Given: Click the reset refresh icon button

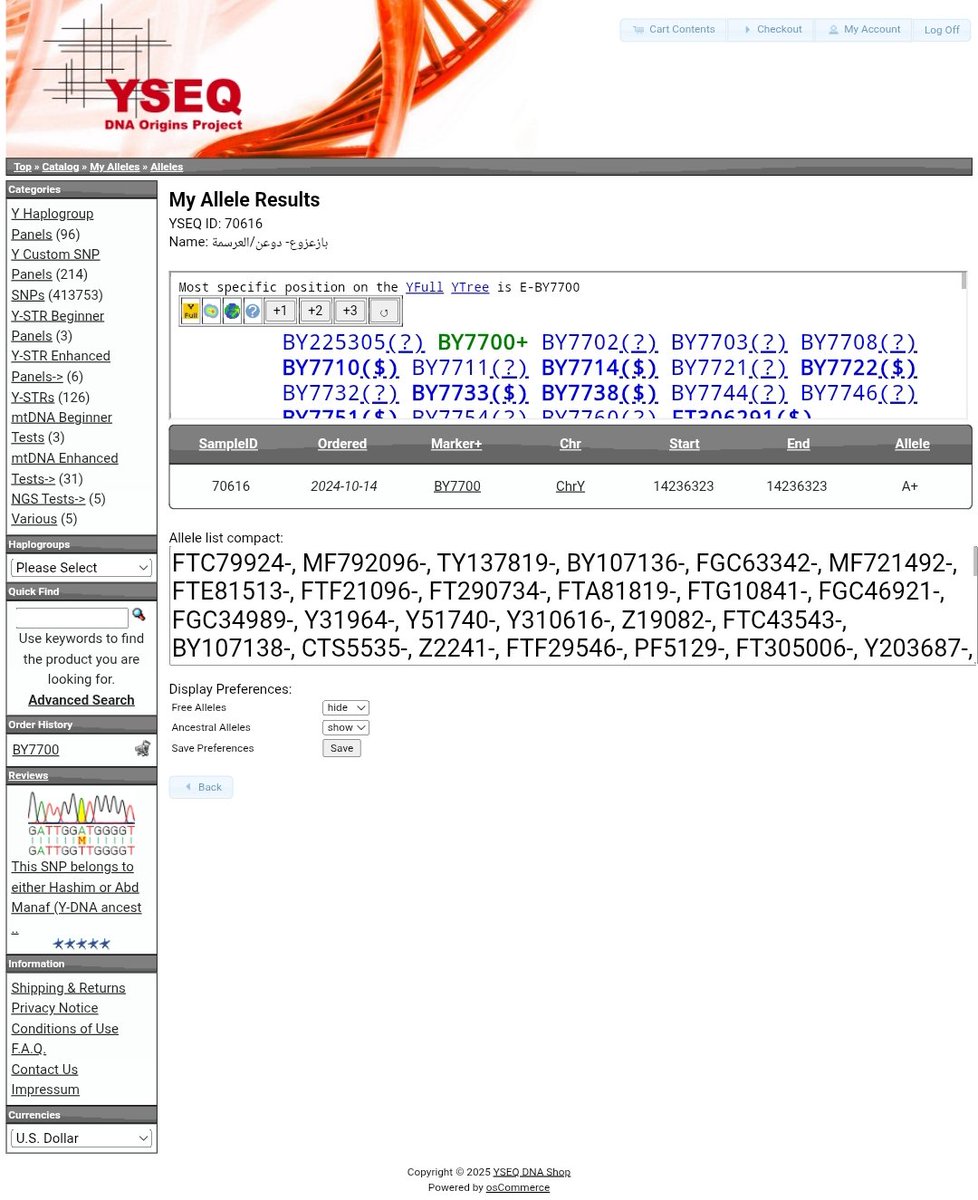Looking at the screenshot, I should point(384,311).
